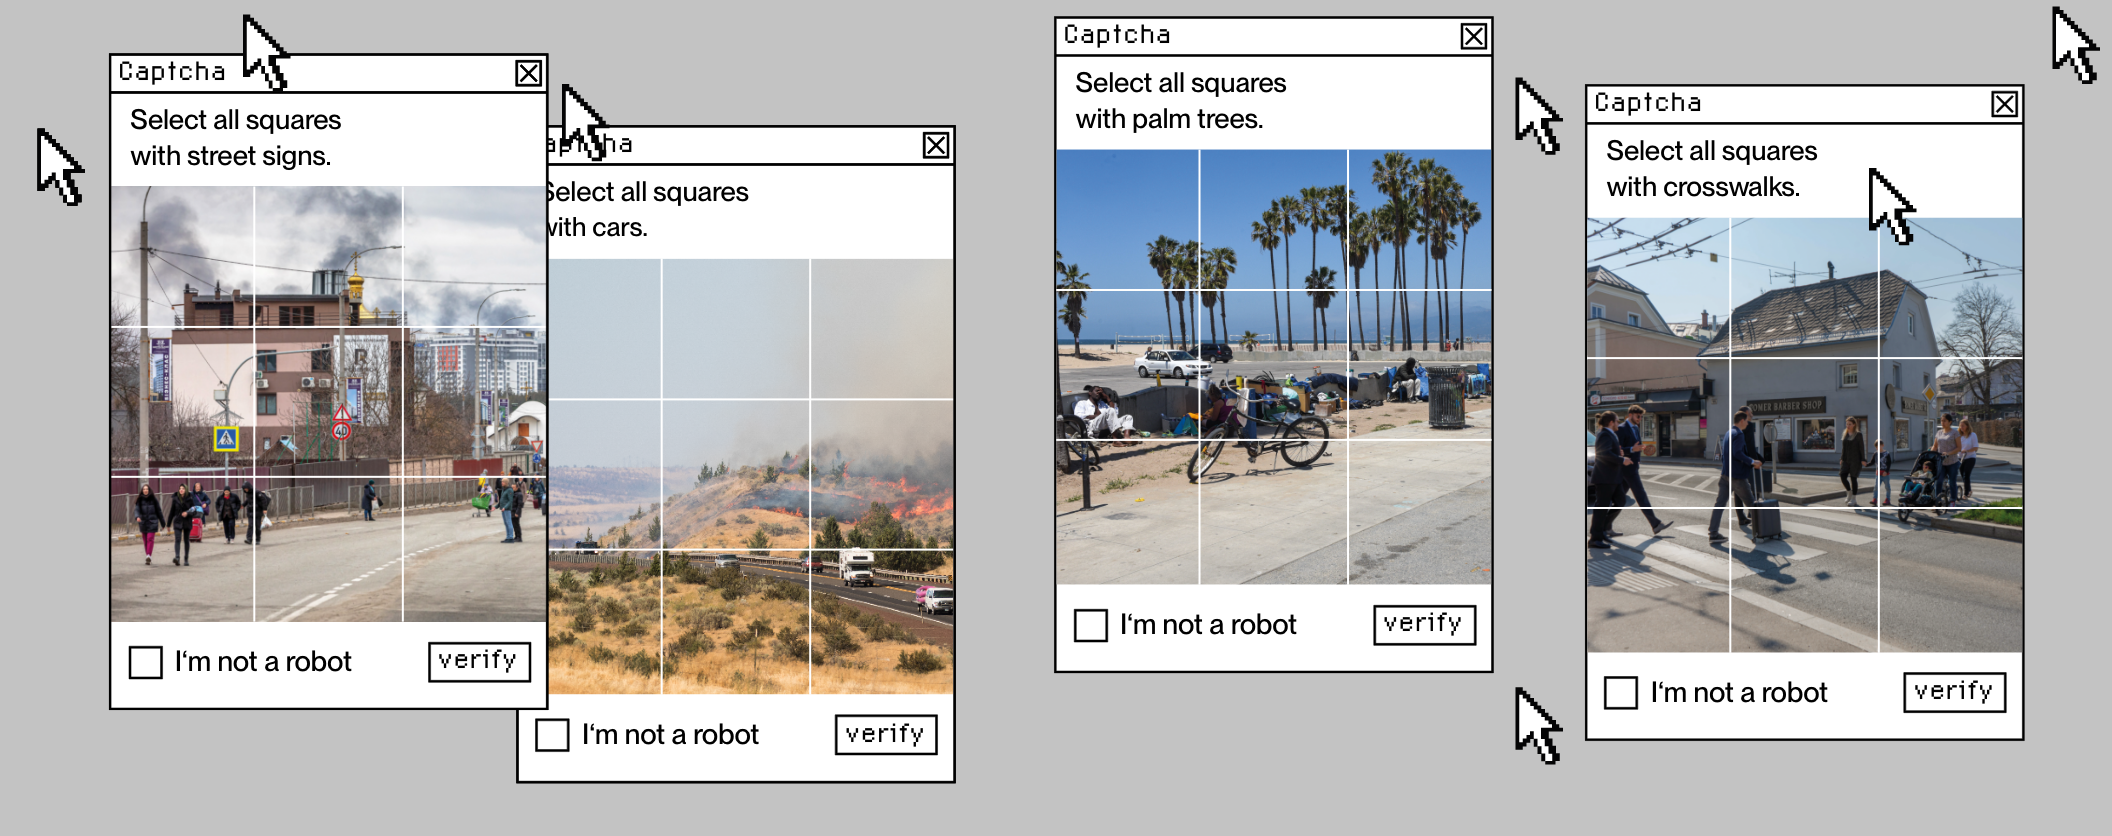This screenshot has width=2112, height=836.
Task: Close the palm trees captcha window
Action: [1473, 37]
